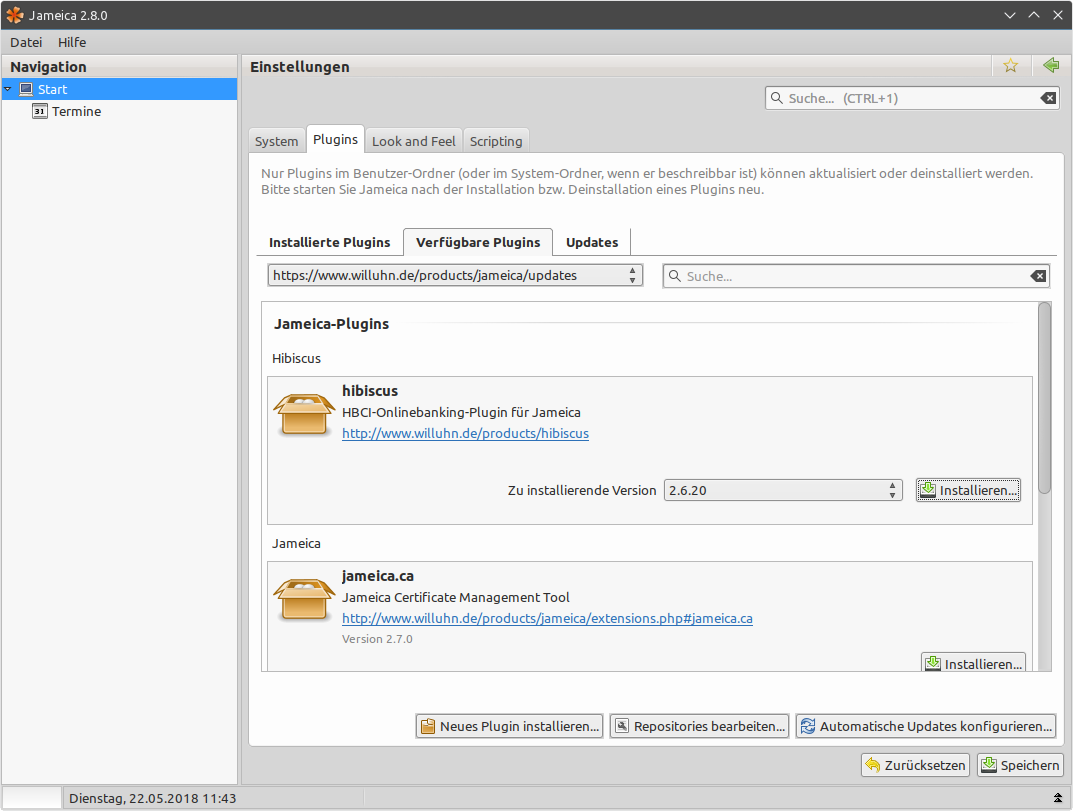Click the hibiscus package box icon
Image resolution: width=1073 pixels, height=811 pixels.
click(304, 413)
